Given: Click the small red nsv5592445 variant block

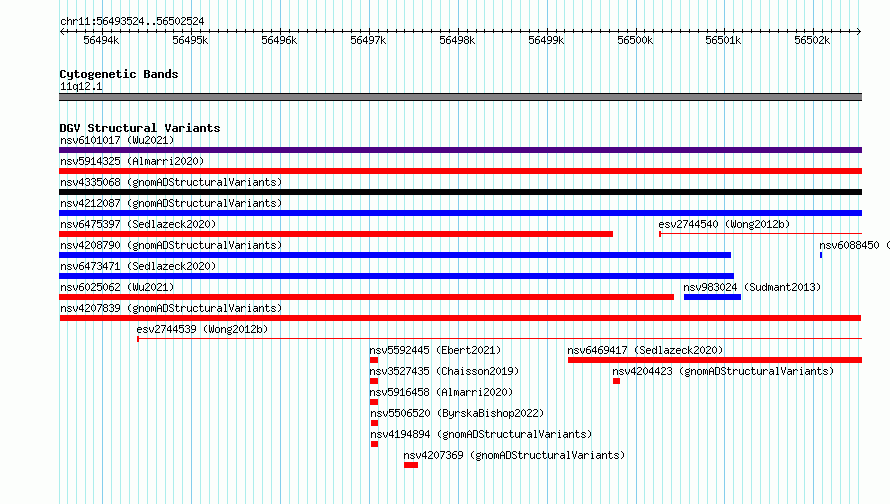Looking at the screenshot, I should [374, 360].
